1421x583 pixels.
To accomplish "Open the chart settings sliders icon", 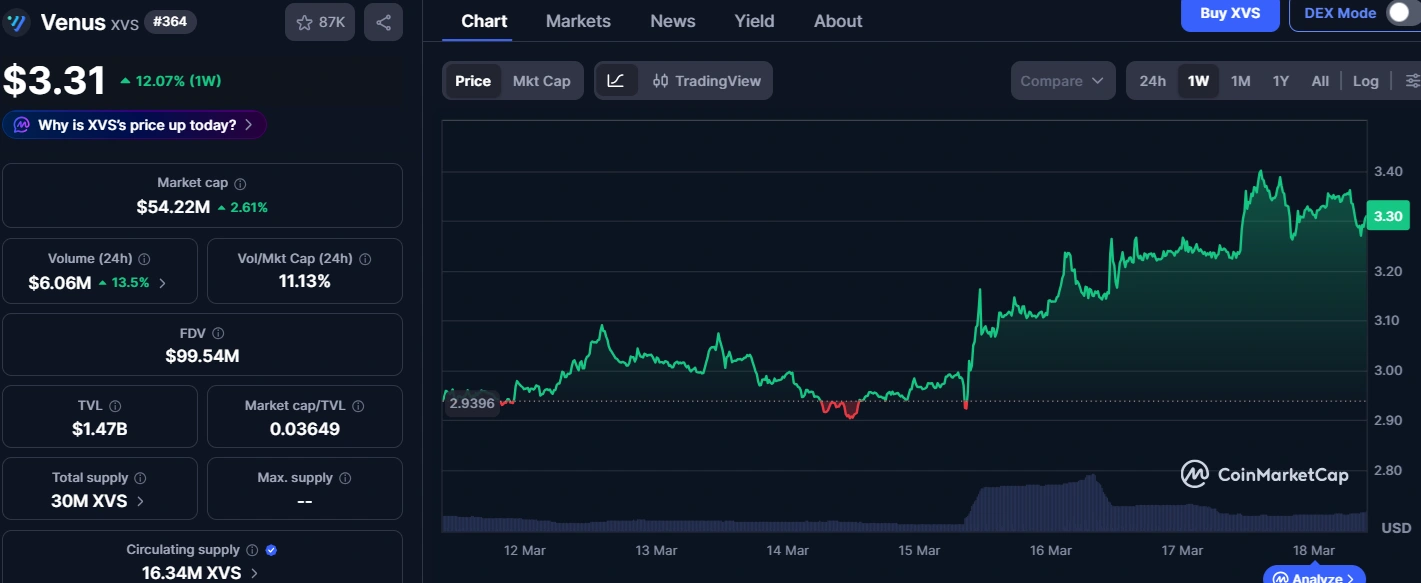I will [1411, 80].
